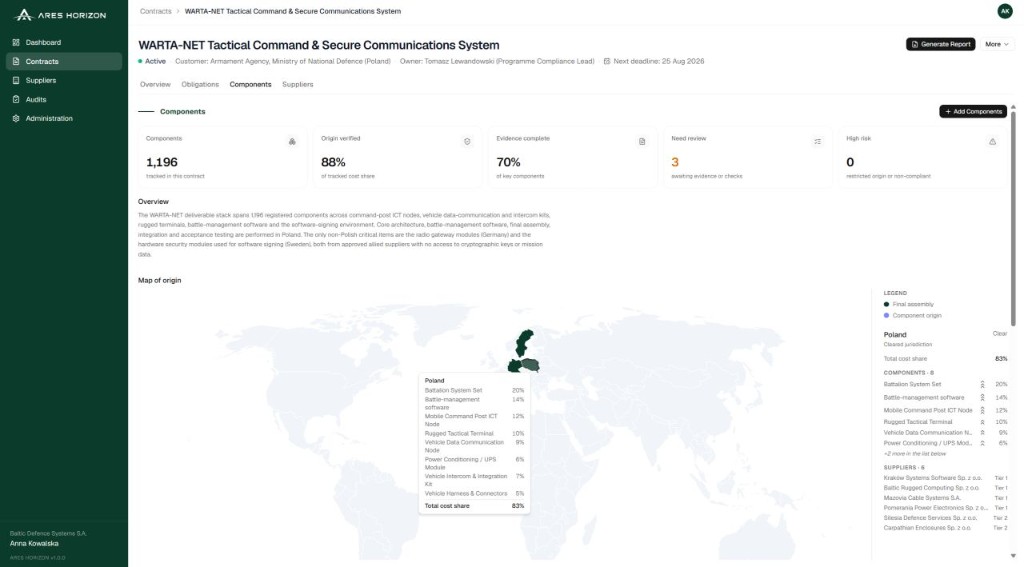1024x567 pixels.
Task: Click the chevrons icon for Mobile Command Post ICT Node
Action: (x=982, y=411)
